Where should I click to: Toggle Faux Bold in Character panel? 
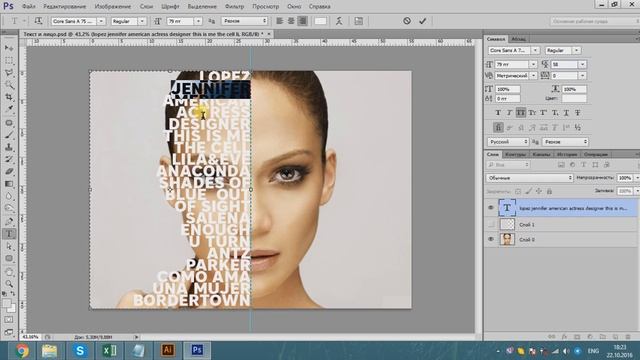(498, 113)
